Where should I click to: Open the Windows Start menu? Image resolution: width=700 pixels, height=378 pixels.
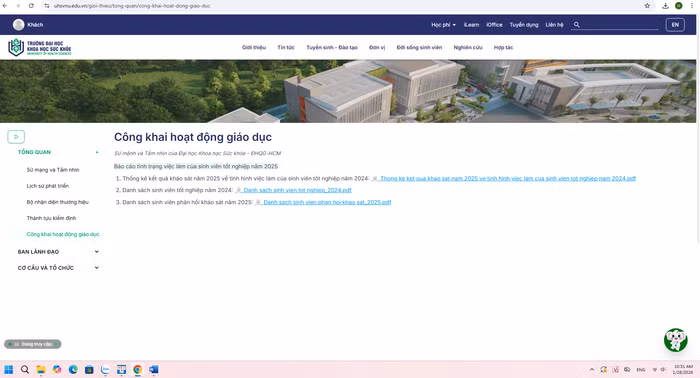(8, 370)
